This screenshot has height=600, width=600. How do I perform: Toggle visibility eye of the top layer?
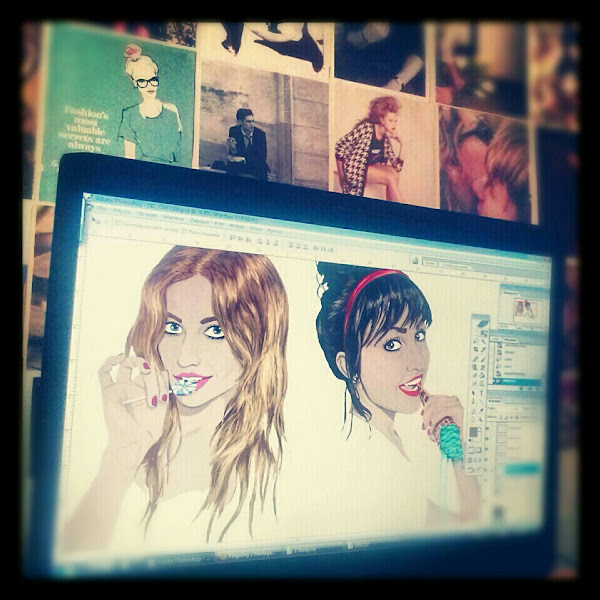pos(487,428)
